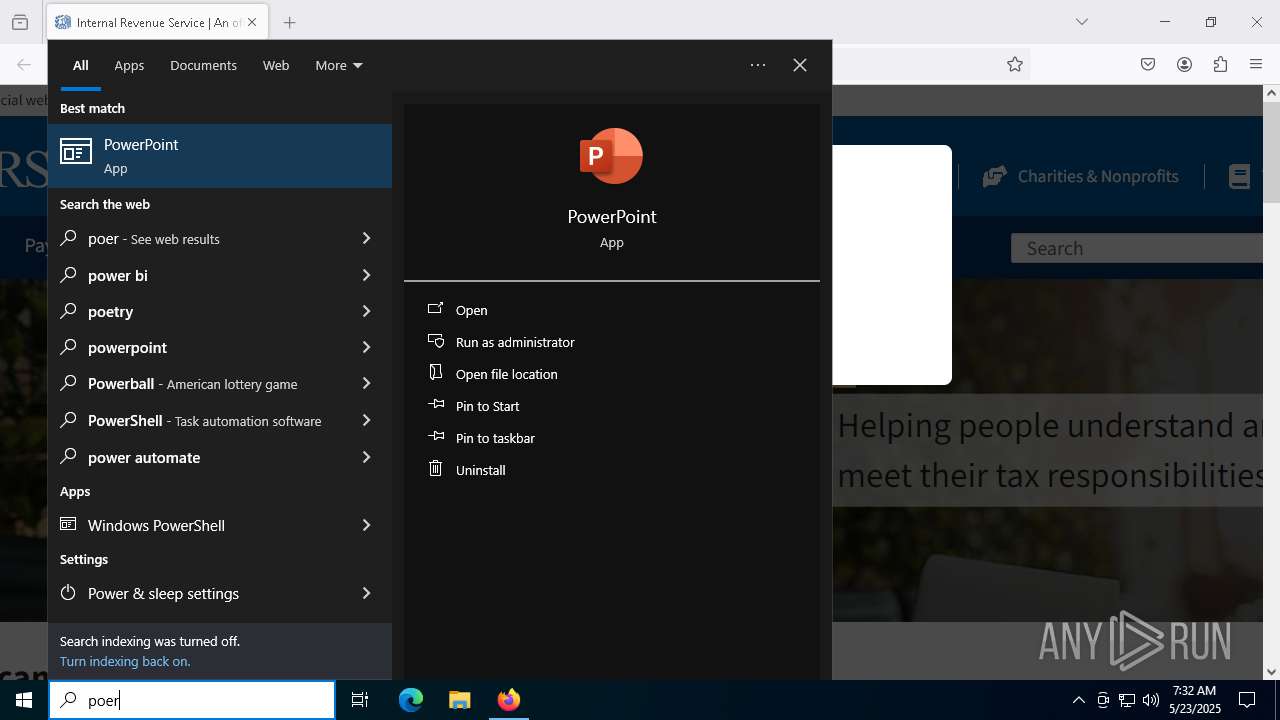The height and width of the screenshot is (720, 1280).
Task: Open Firefox Pocket save icon
Action: 1148,64
